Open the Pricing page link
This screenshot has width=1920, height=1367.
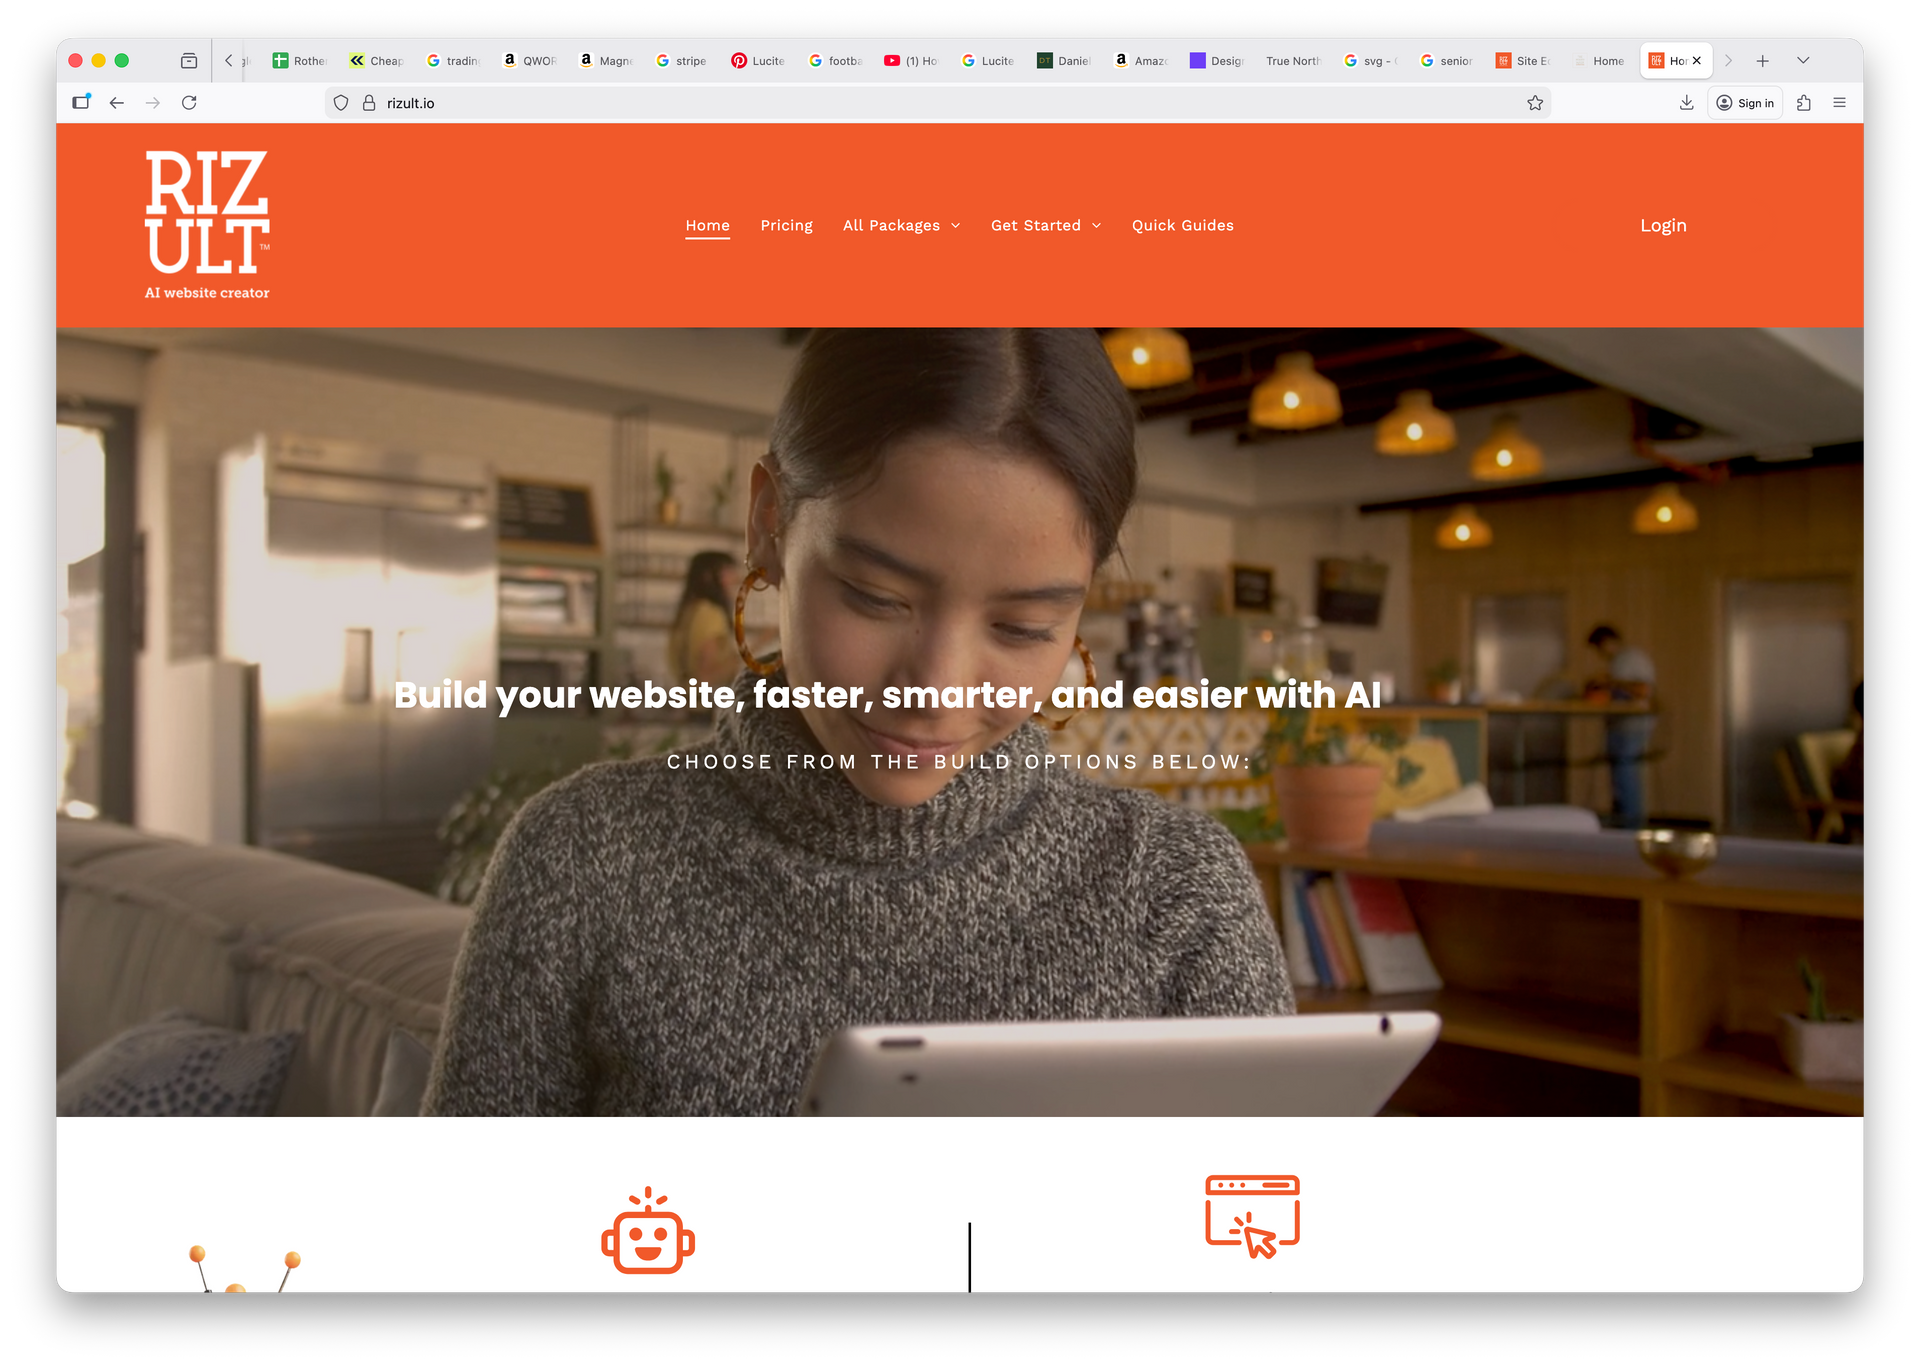coord(787,225)
